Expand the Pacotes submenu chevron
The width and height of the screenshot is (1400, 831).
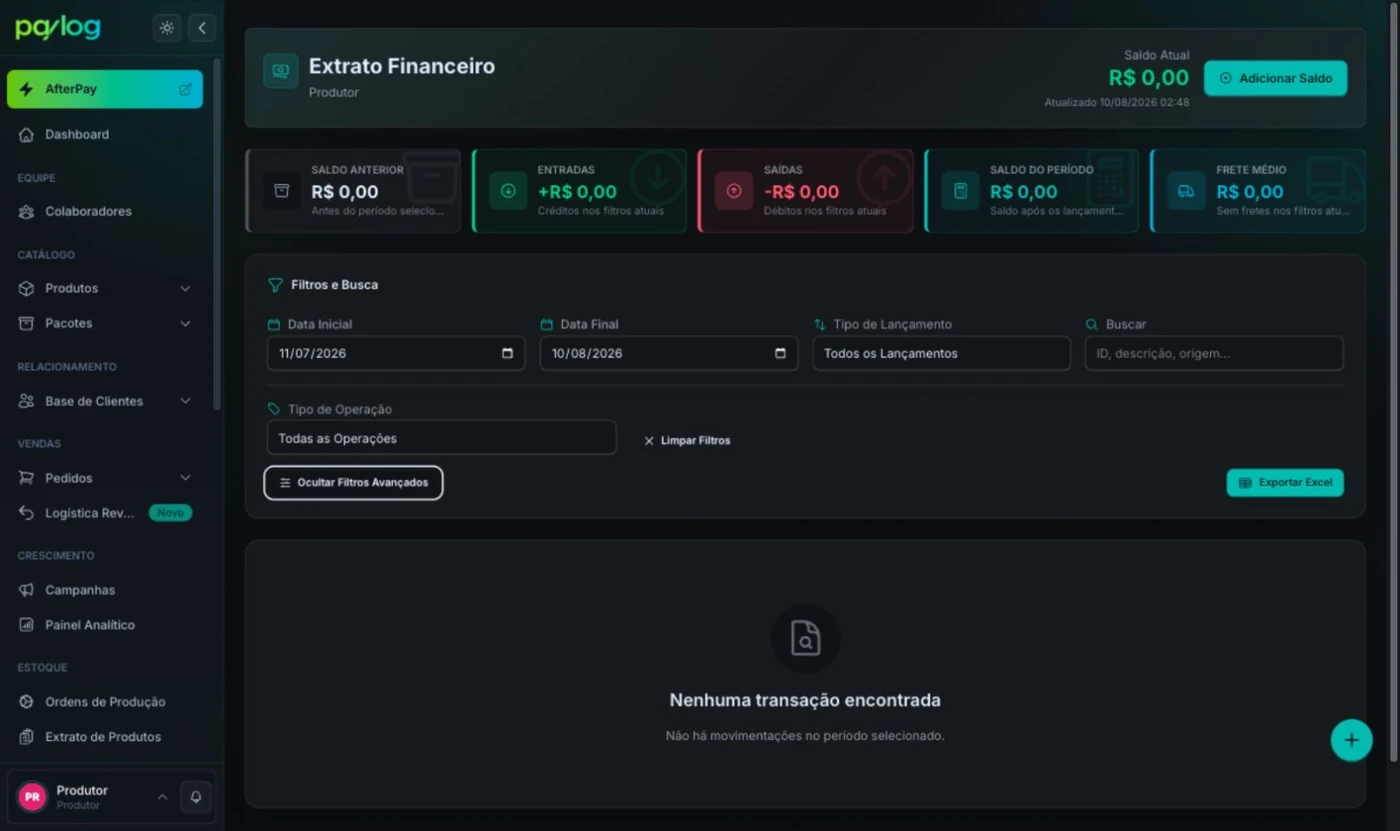pyautogui.click(x=185, y=323)
